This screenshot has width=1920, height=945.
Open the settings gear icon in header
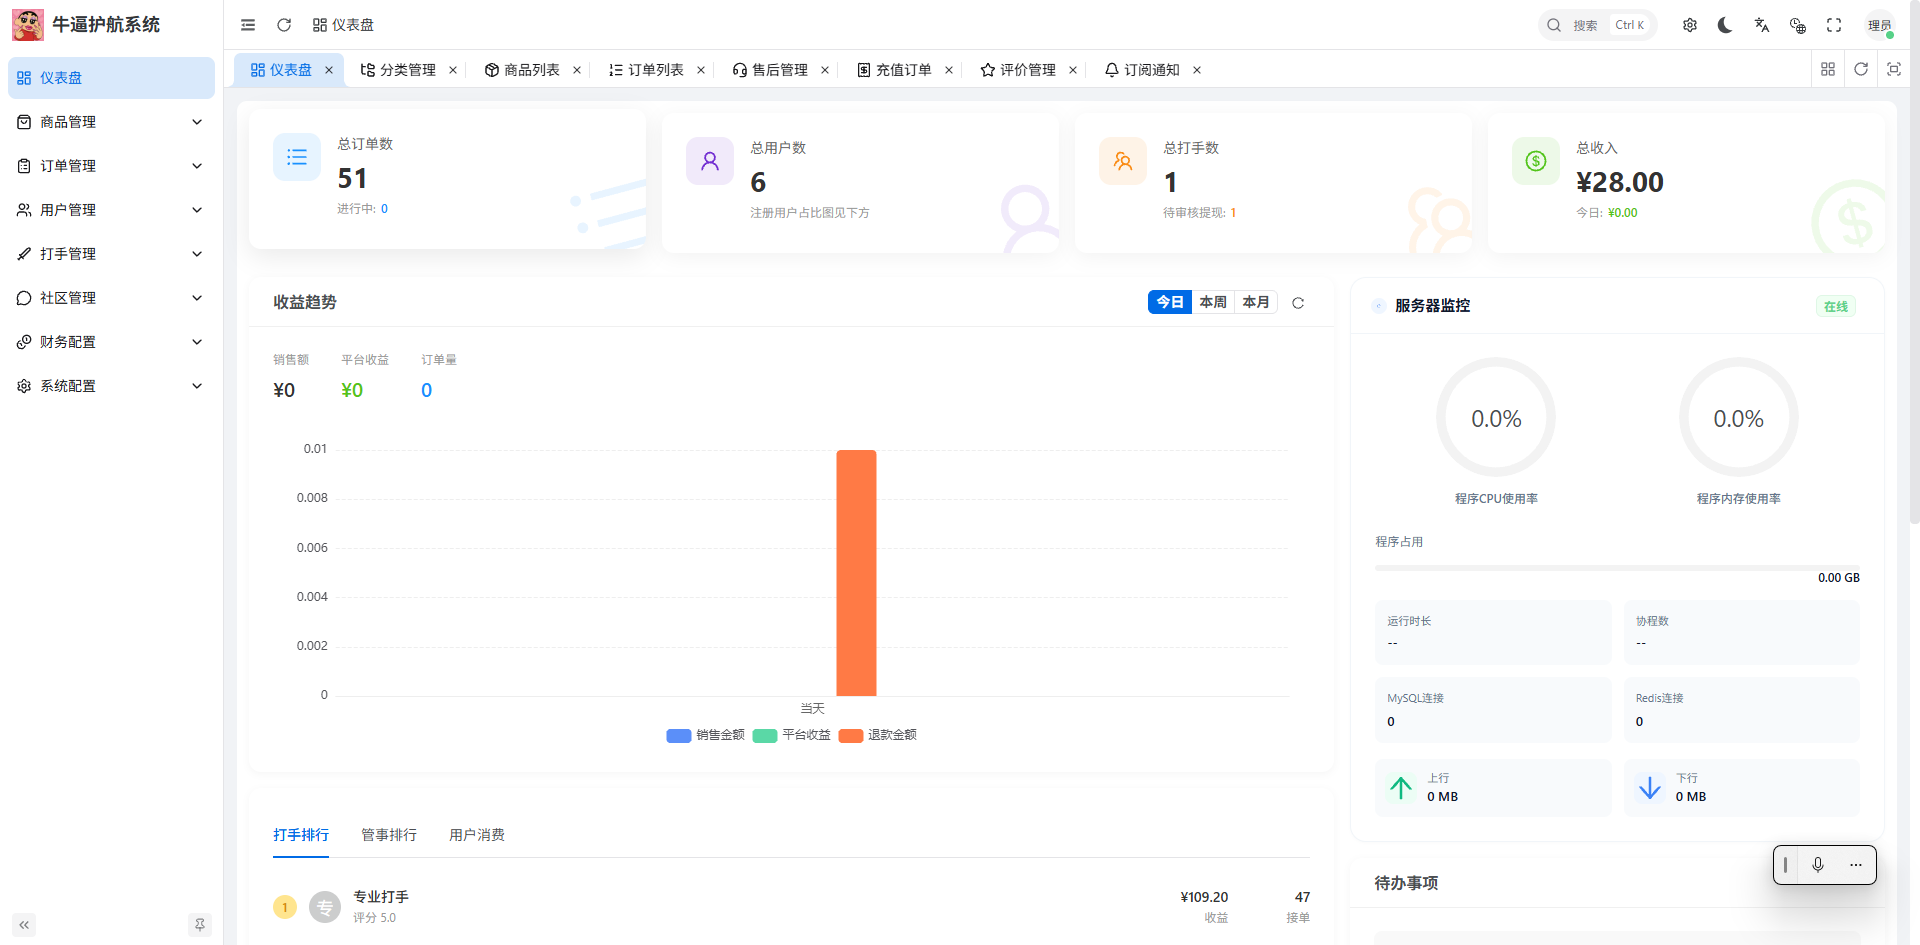pos(1689,25)
